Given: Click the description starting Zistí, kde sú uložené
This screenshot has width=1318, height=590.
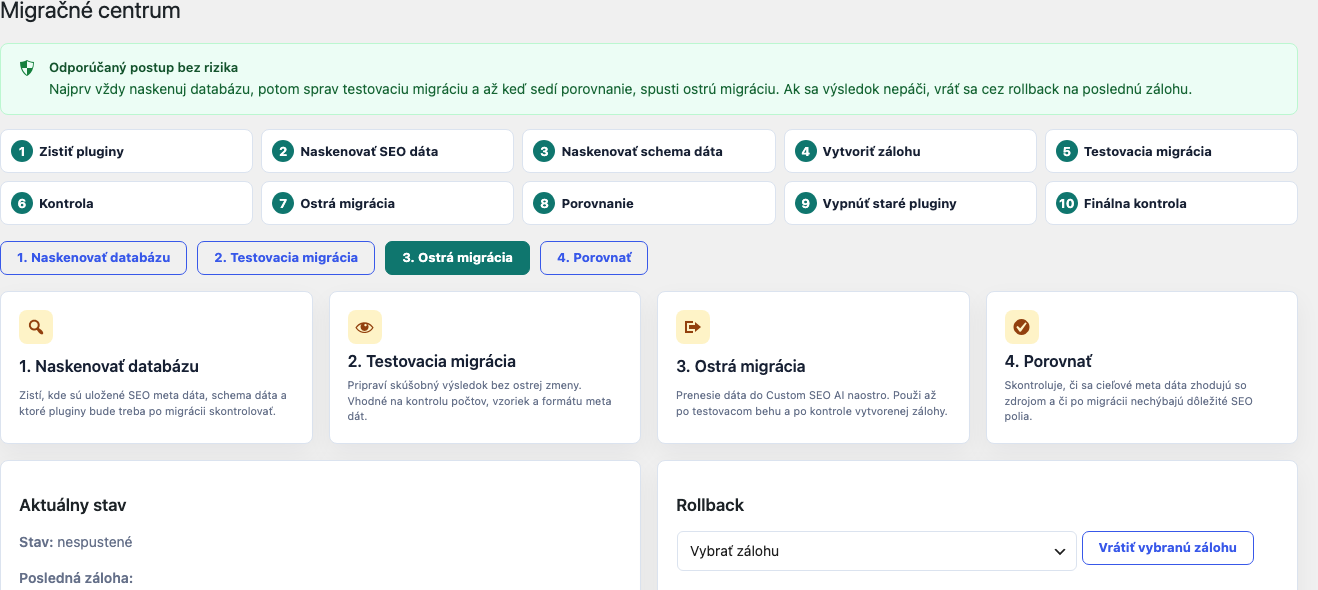Looking at the screenshot, I should 154,404.
